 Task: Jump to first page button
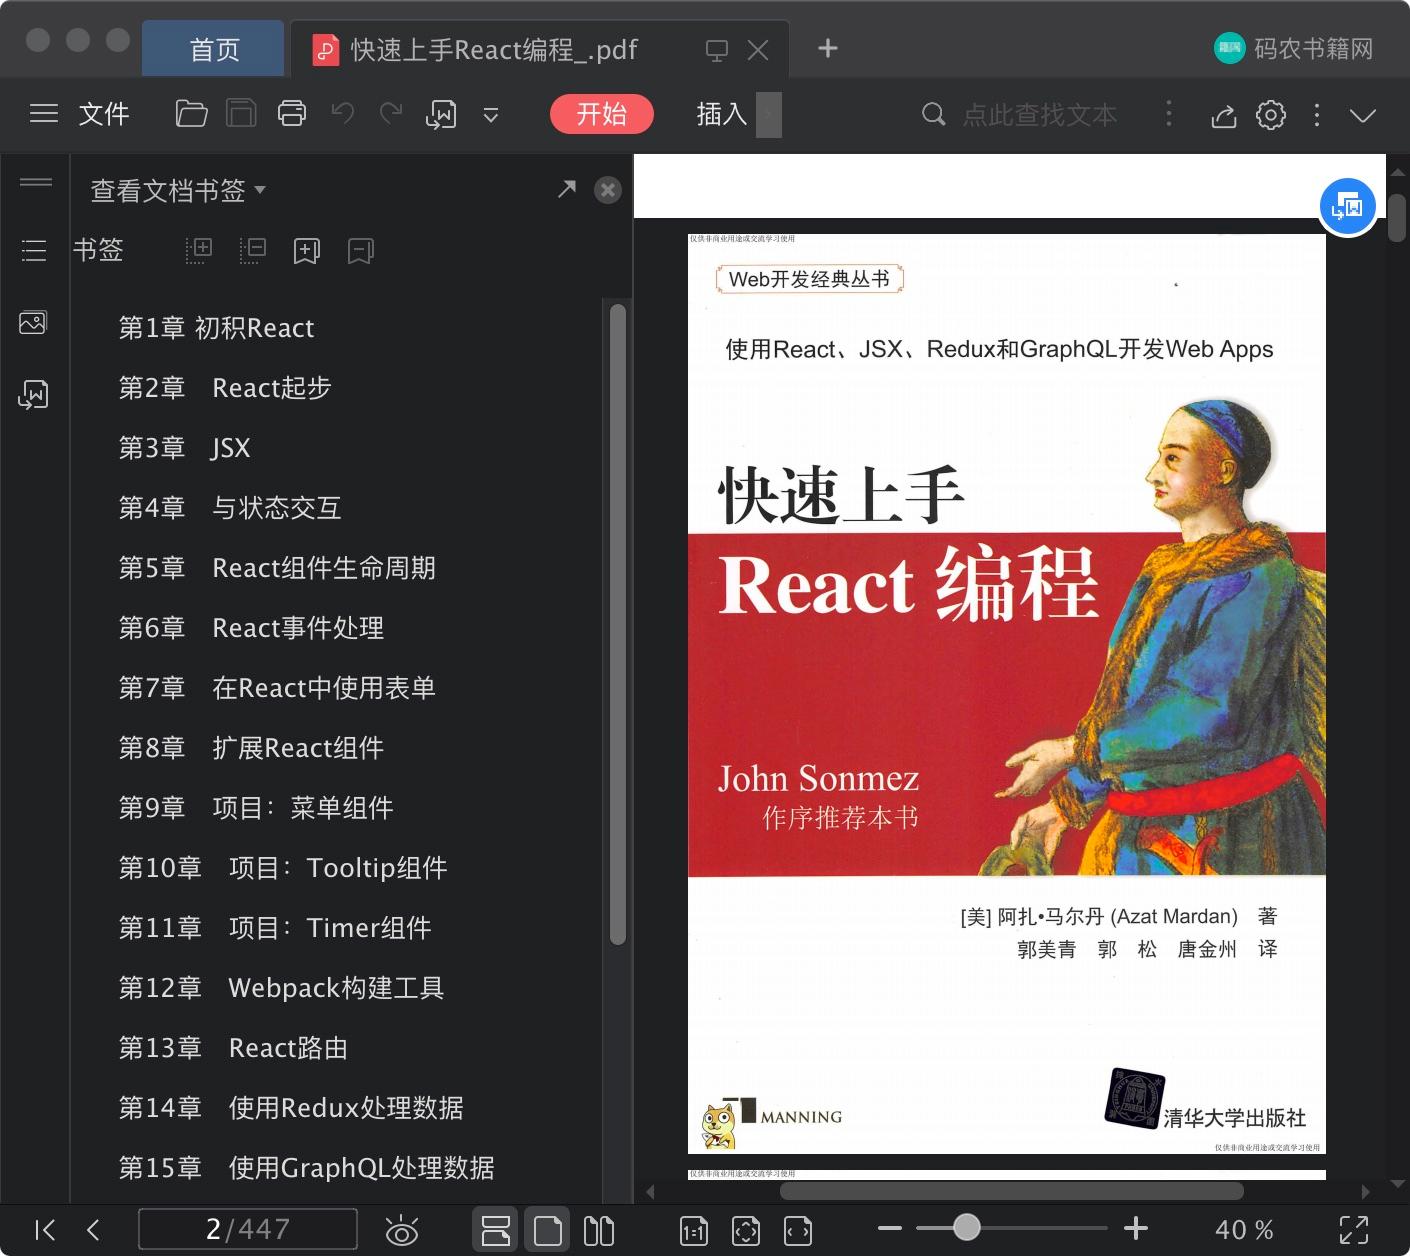coord(45,1229)
